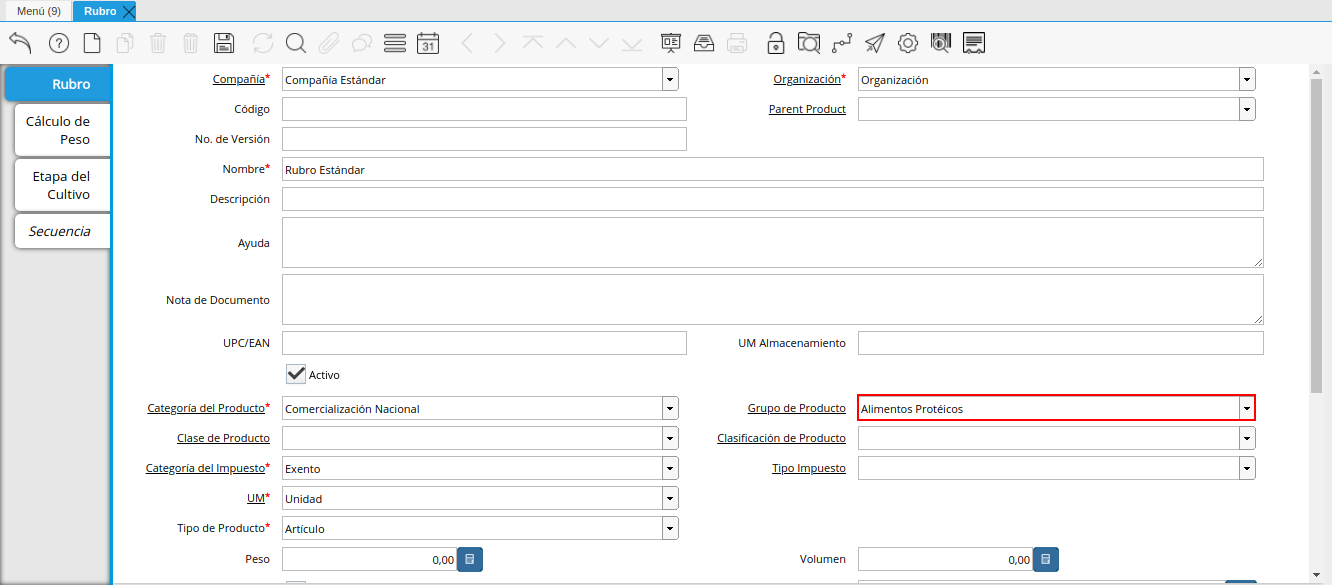1332x585 pixels.
Task: Open zoom across folder magnifier icon
Action: [x=809, y=43]
